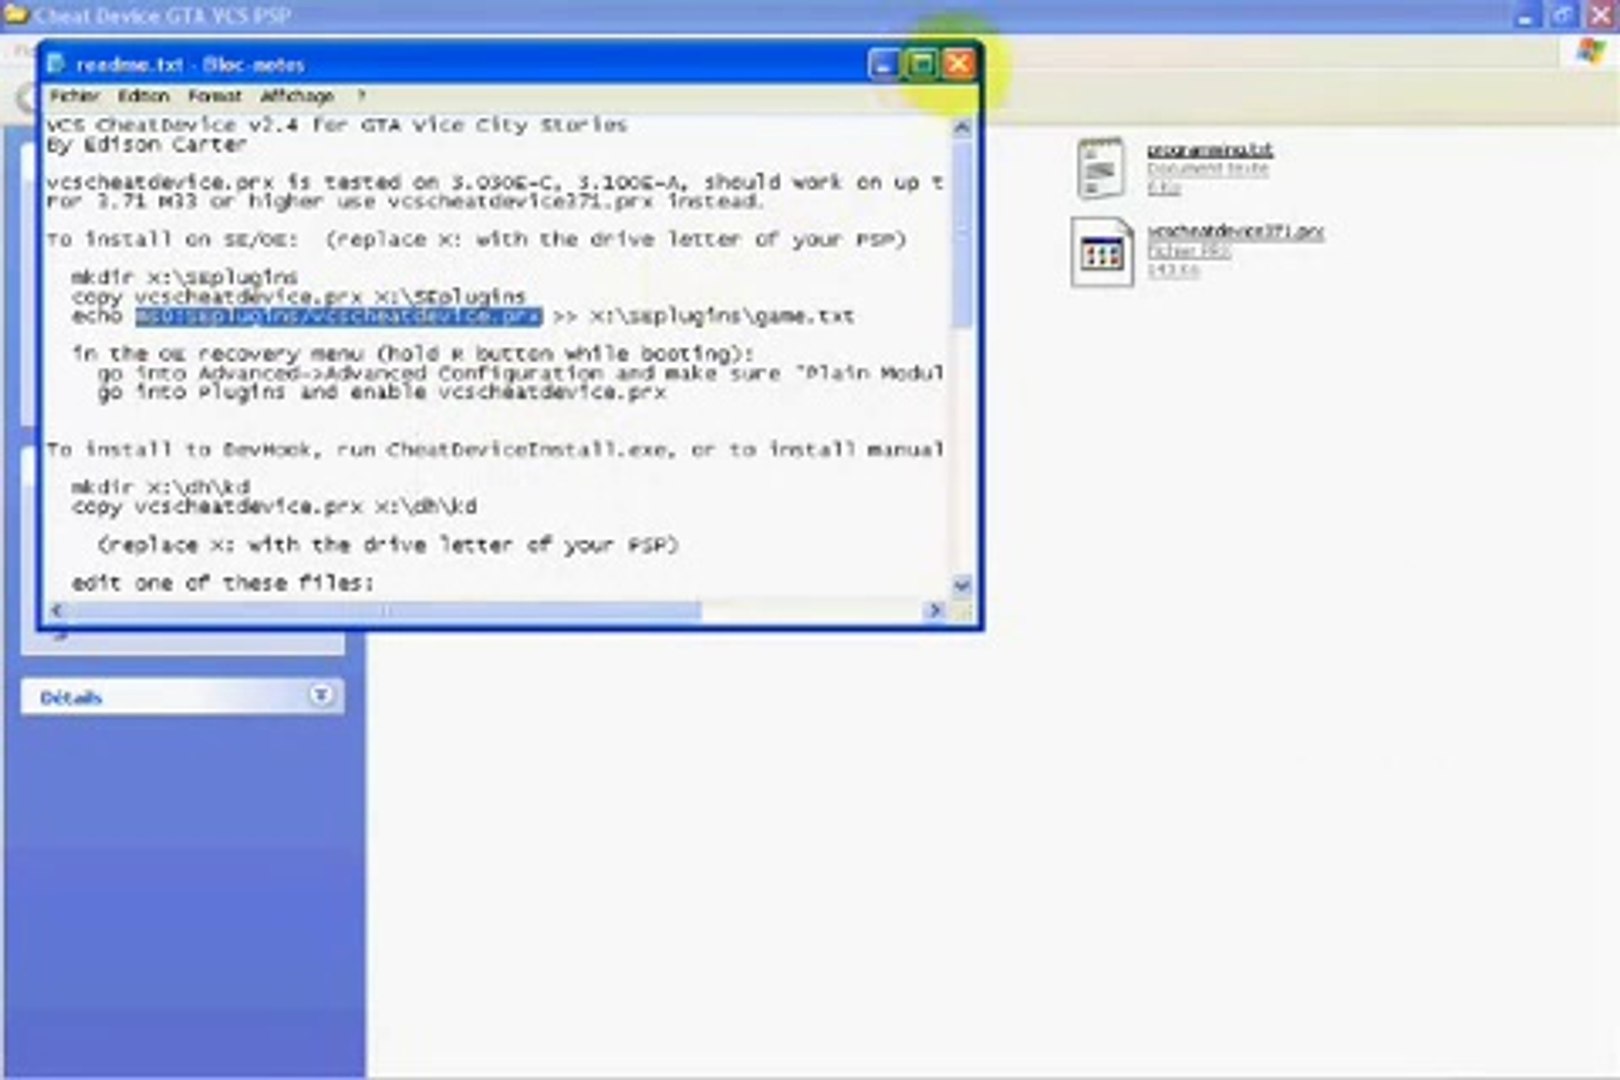
Task: Click the 'mkdir x:\seplugins' line
Action: (x=185, y=277)
